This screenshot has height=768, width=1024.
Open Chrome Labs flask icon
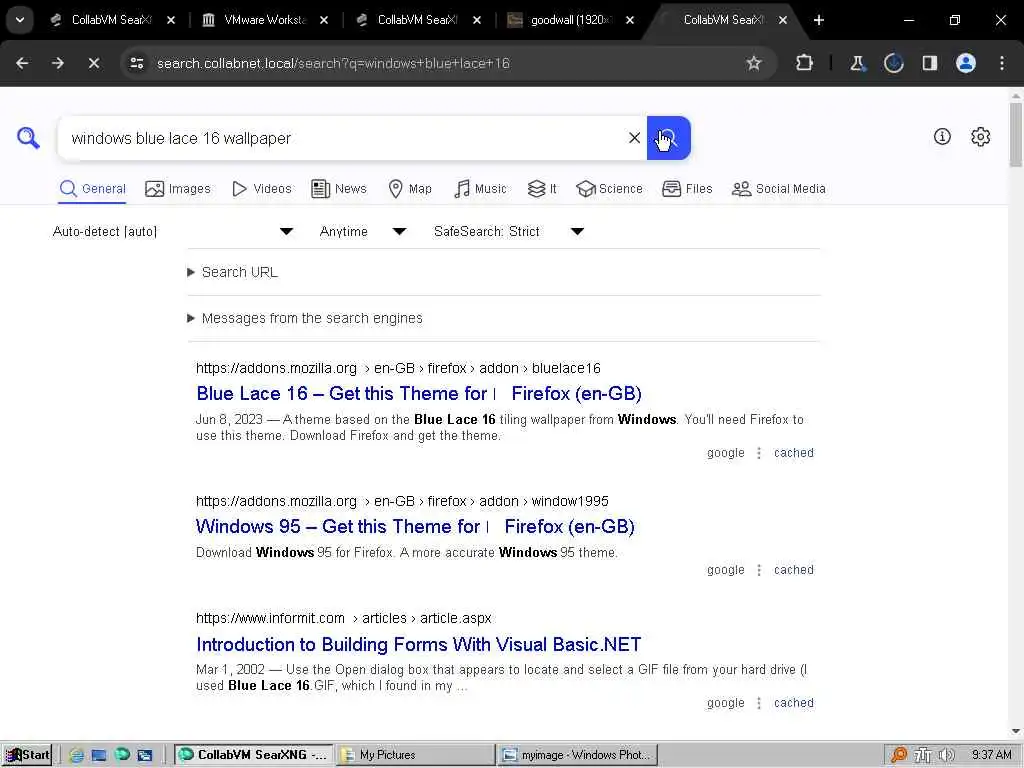point(857,63)
